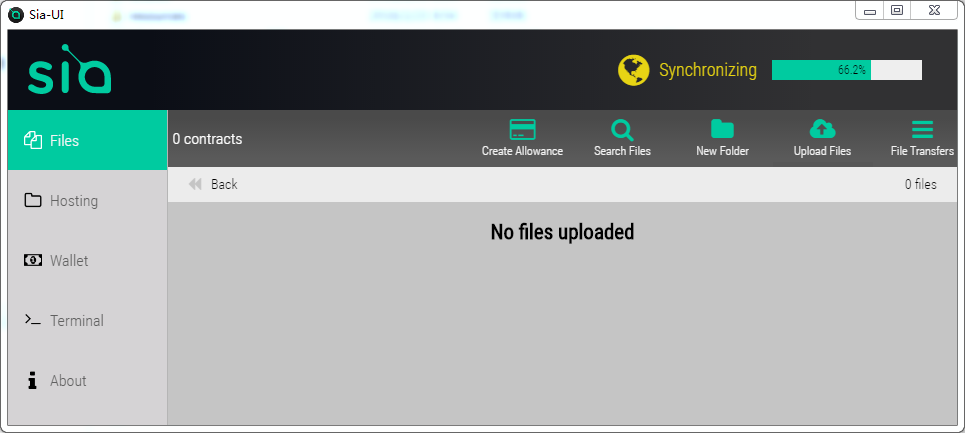The width and height of the screenshot is (965, 433).
Task: Click the New Folder label
Action: 723,151
